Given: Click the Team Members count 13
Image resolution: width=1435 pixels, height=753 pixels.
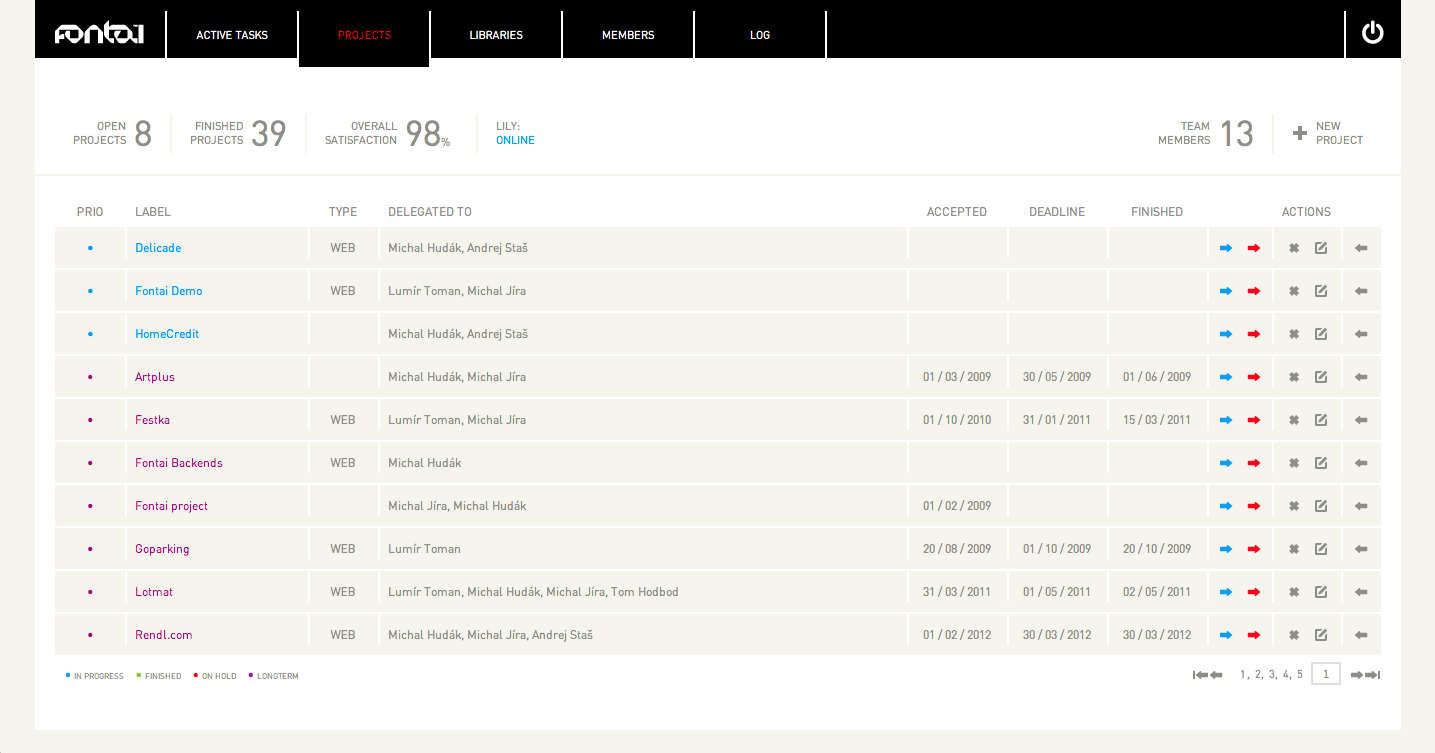Looking at the screenshot, I should click(1237, 134).
